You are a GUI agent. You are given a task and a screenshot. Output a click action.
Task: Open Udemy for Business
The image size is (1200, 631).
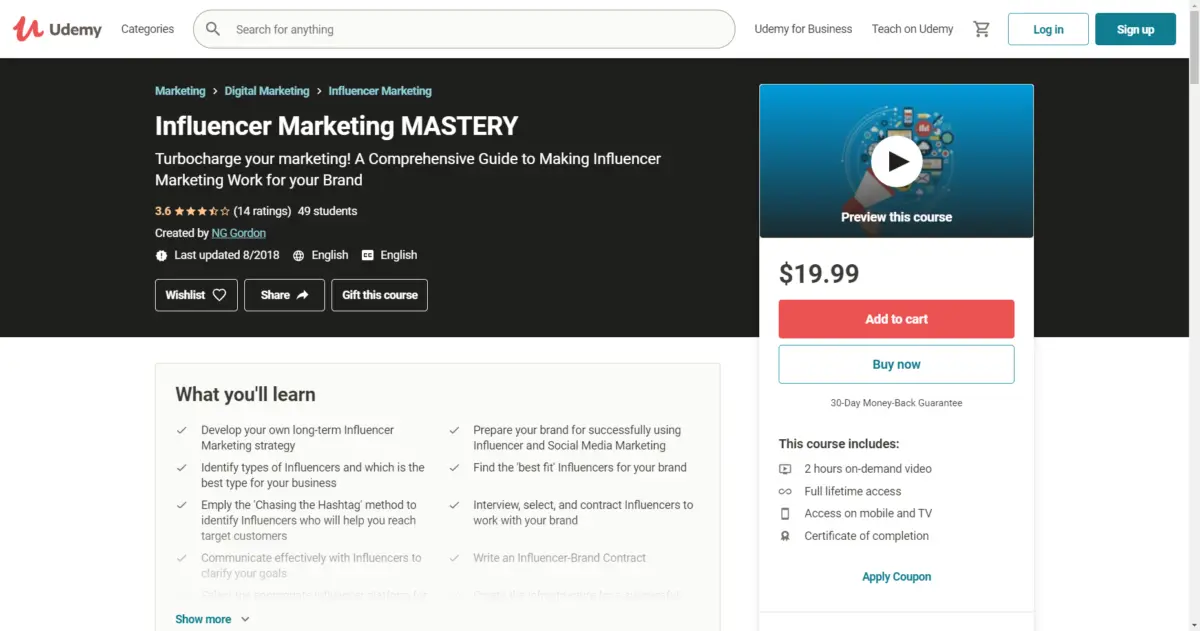point(803,29)
